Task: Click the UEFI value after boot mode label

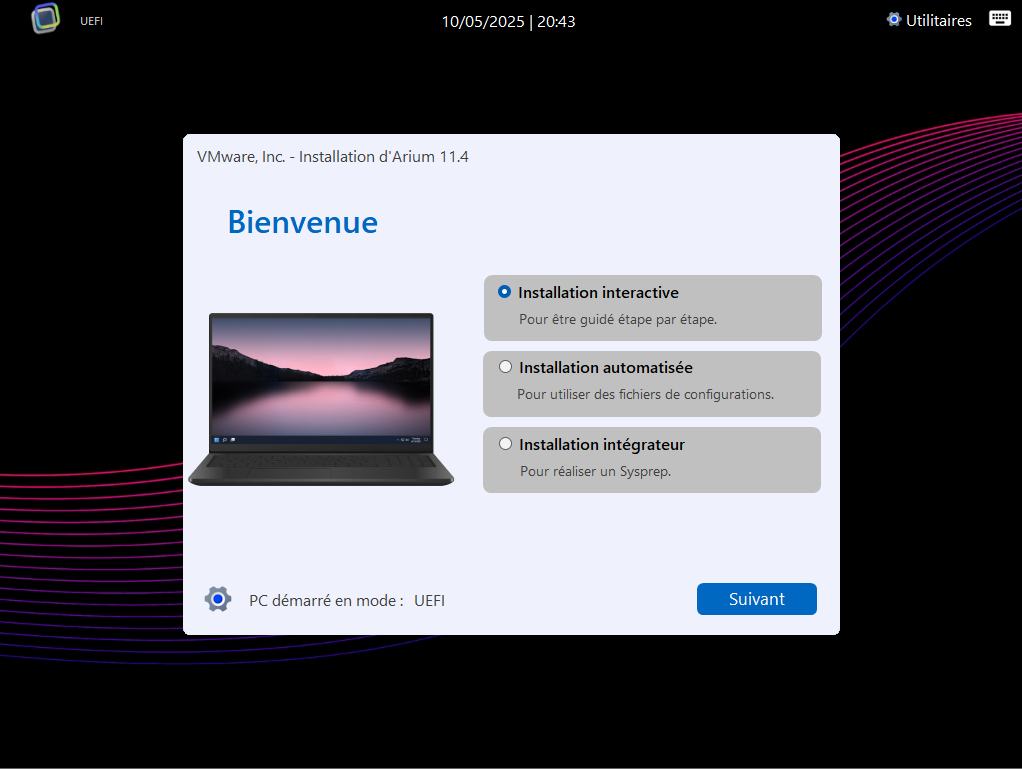Action: 430,600
